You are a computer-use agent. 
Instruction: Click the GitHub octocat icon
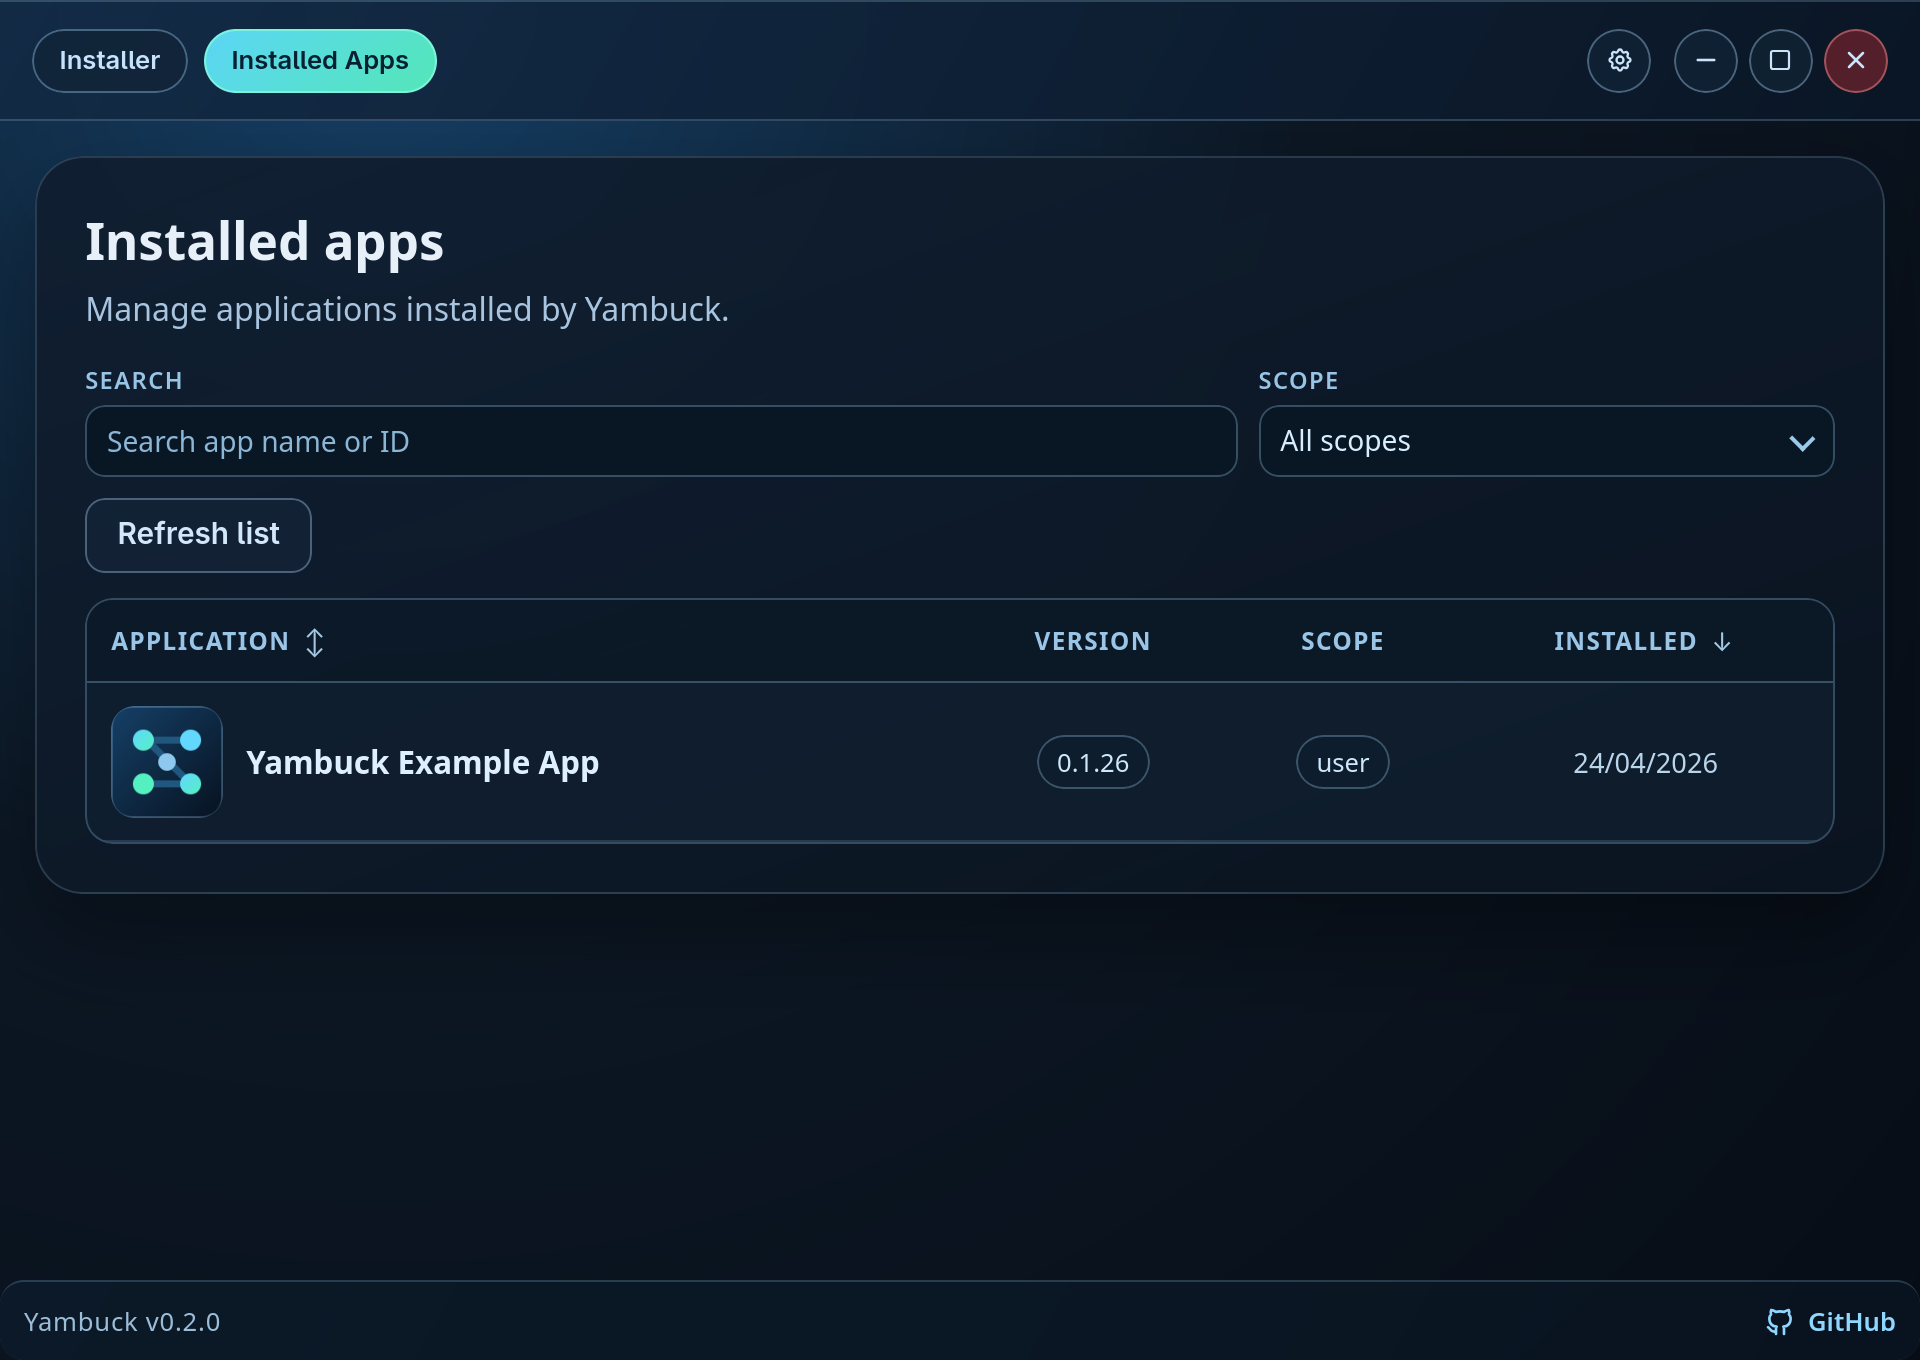(1779, 1322)
